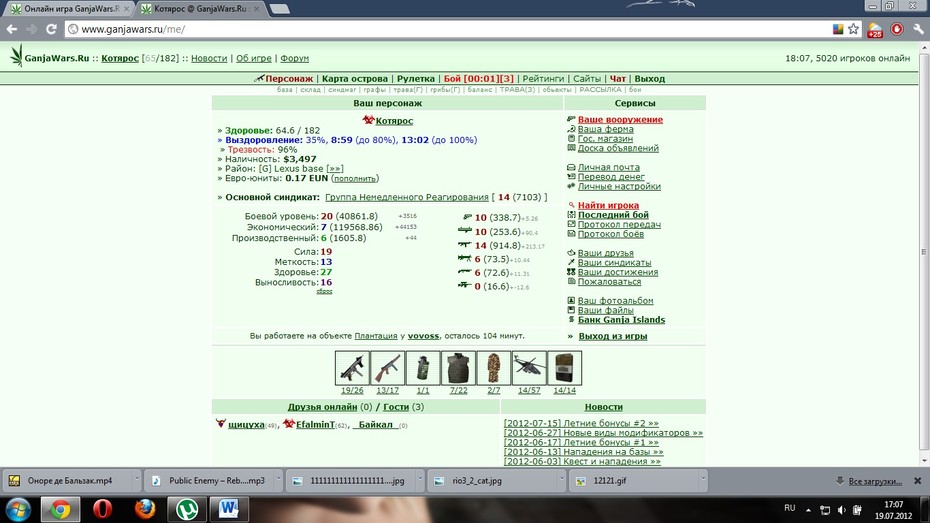
Task: Open Opera from the taskbar
Action: (x=103, y=509)
